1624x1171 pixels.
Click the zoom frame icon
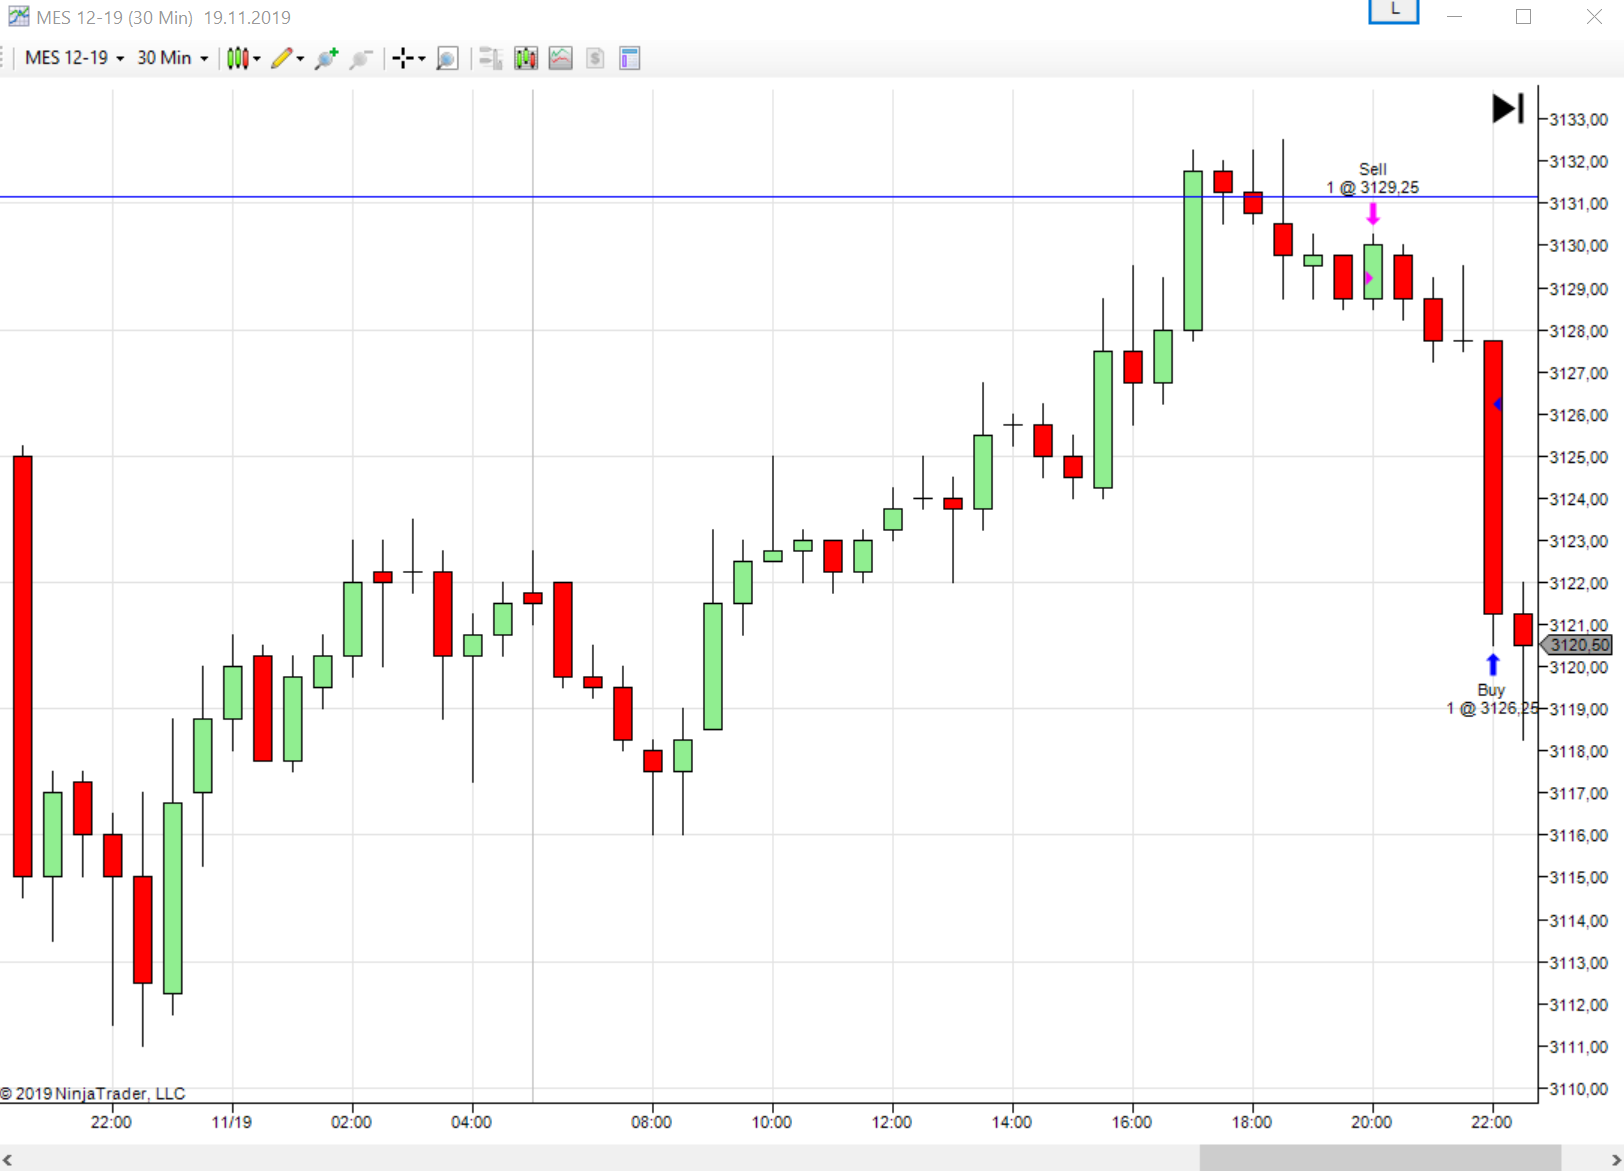coord(447,58)
